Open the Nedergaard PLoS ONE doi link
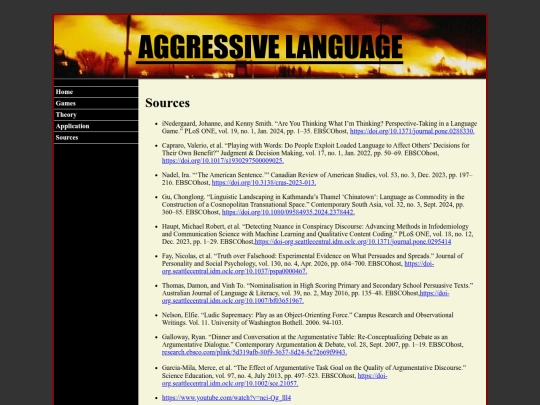Viewport: 540px width, 405px height. (412, 131)
